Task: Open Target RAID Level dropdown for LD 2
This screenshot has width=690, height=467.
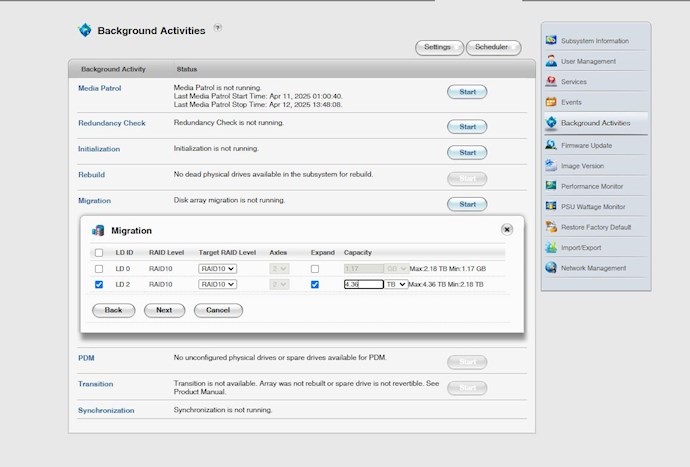Action: (x=217, y=284)
